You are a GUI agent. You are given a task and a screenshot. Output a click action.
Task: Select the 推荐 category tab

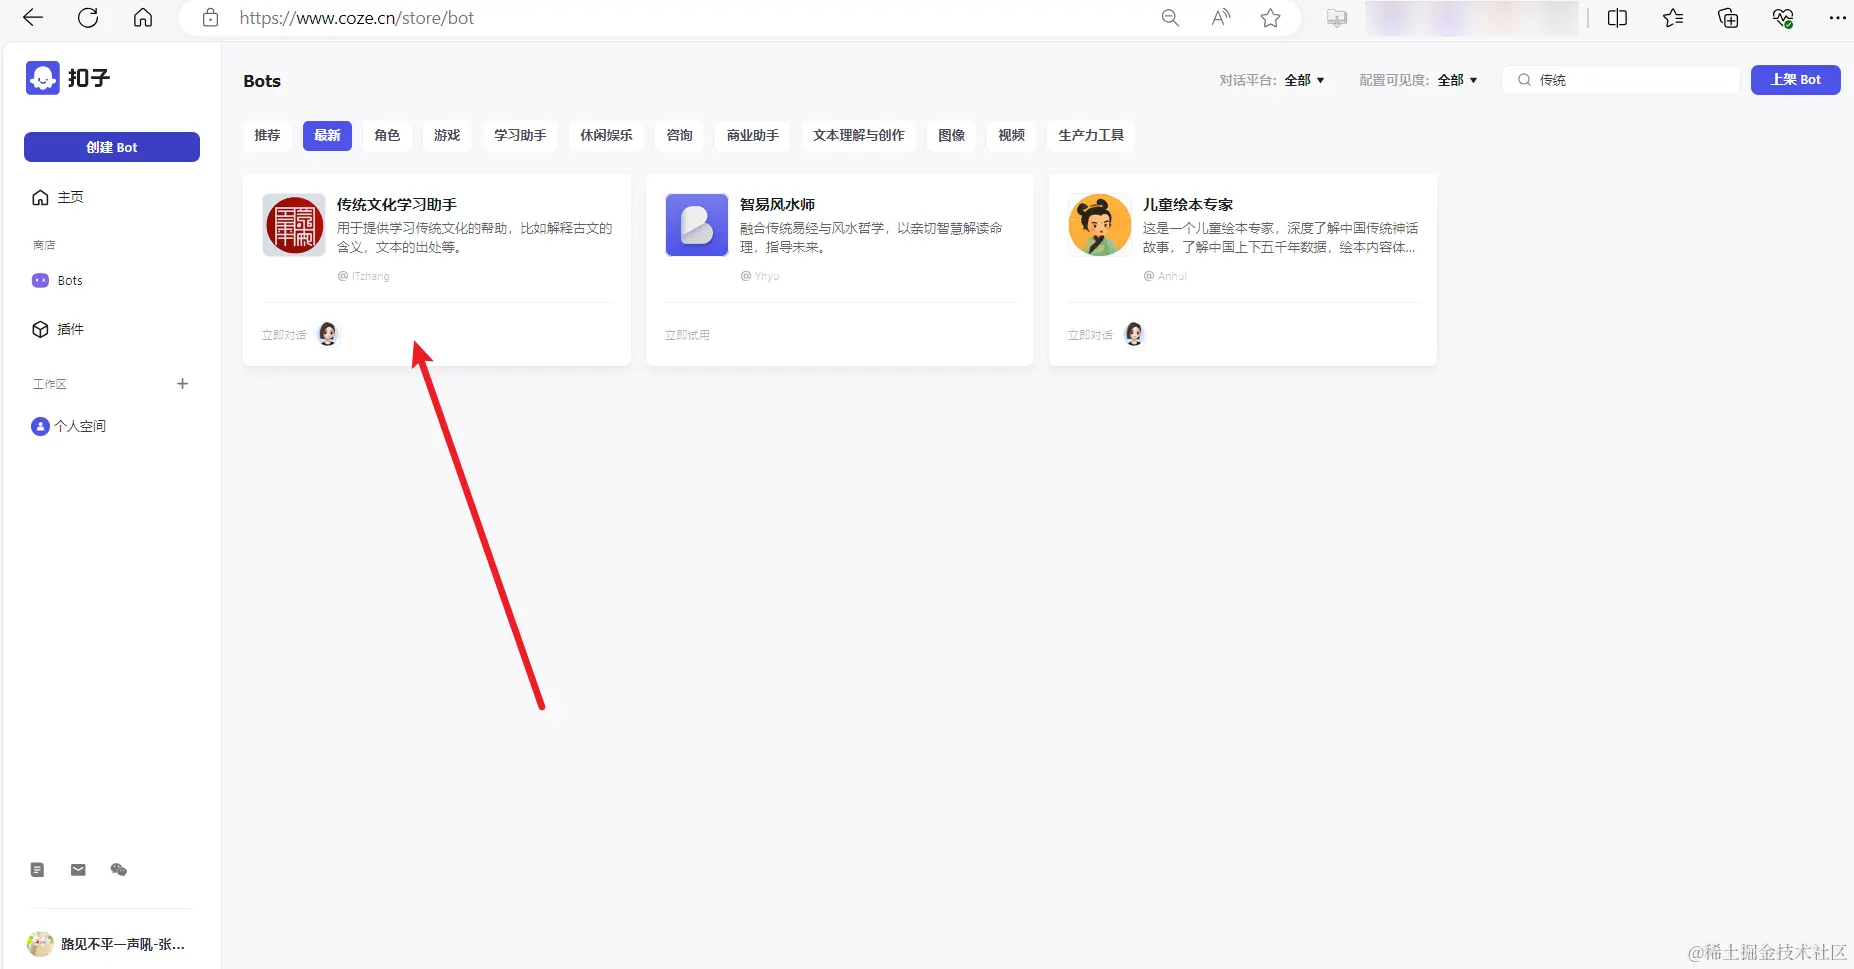click(x=267, y=136)
